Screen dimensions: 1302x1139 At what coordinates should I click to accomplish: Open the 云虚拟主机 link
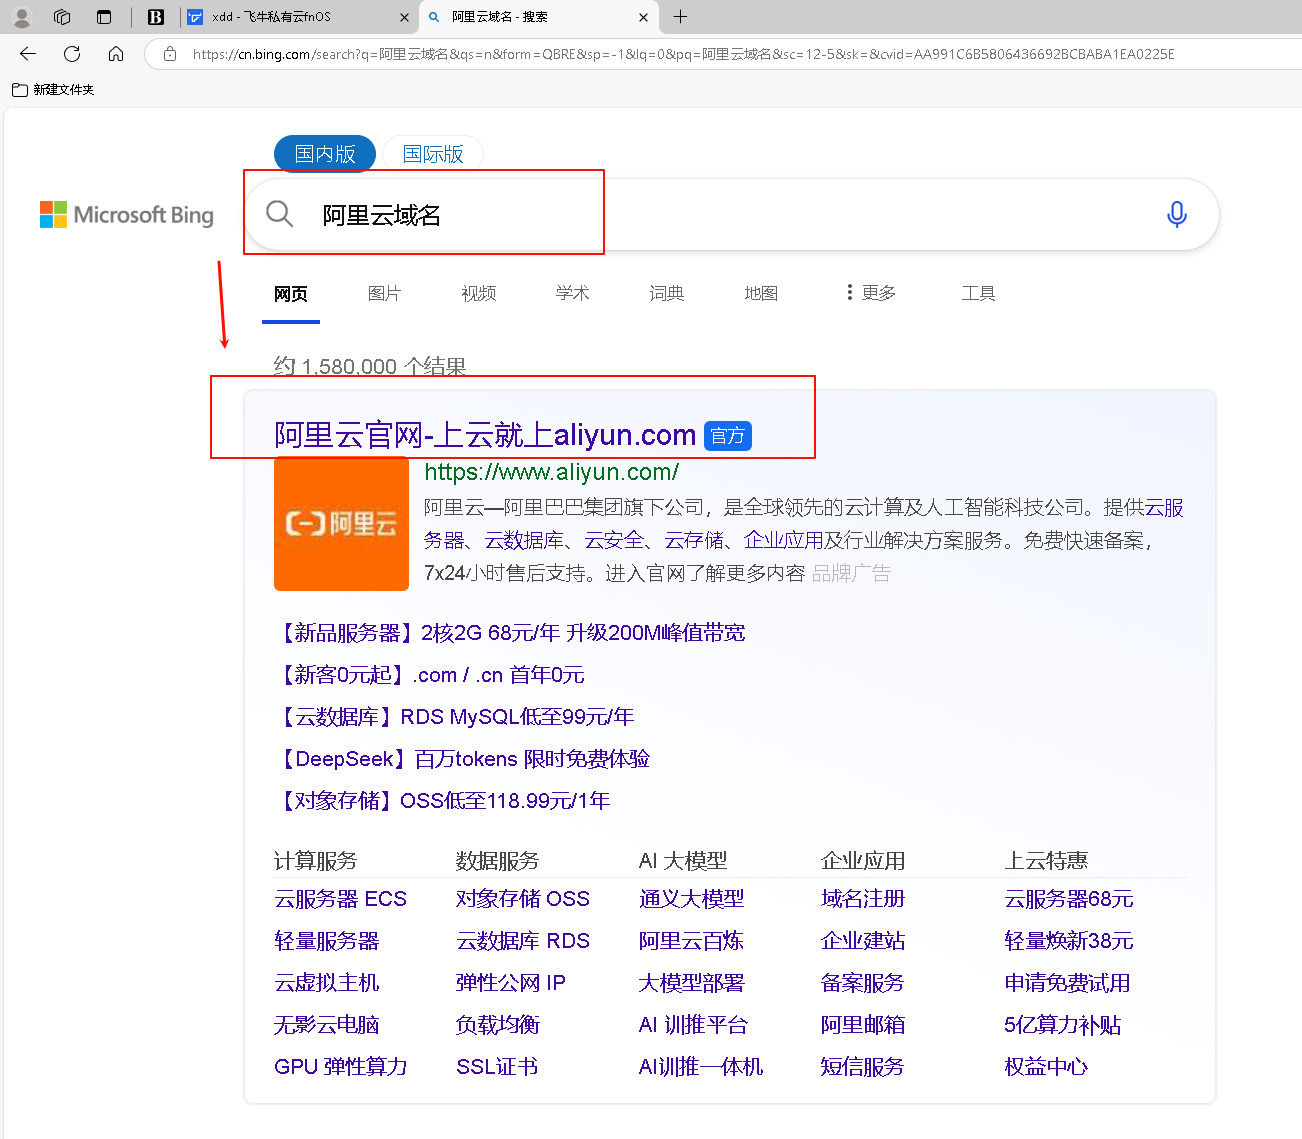(x=327, y=983)
